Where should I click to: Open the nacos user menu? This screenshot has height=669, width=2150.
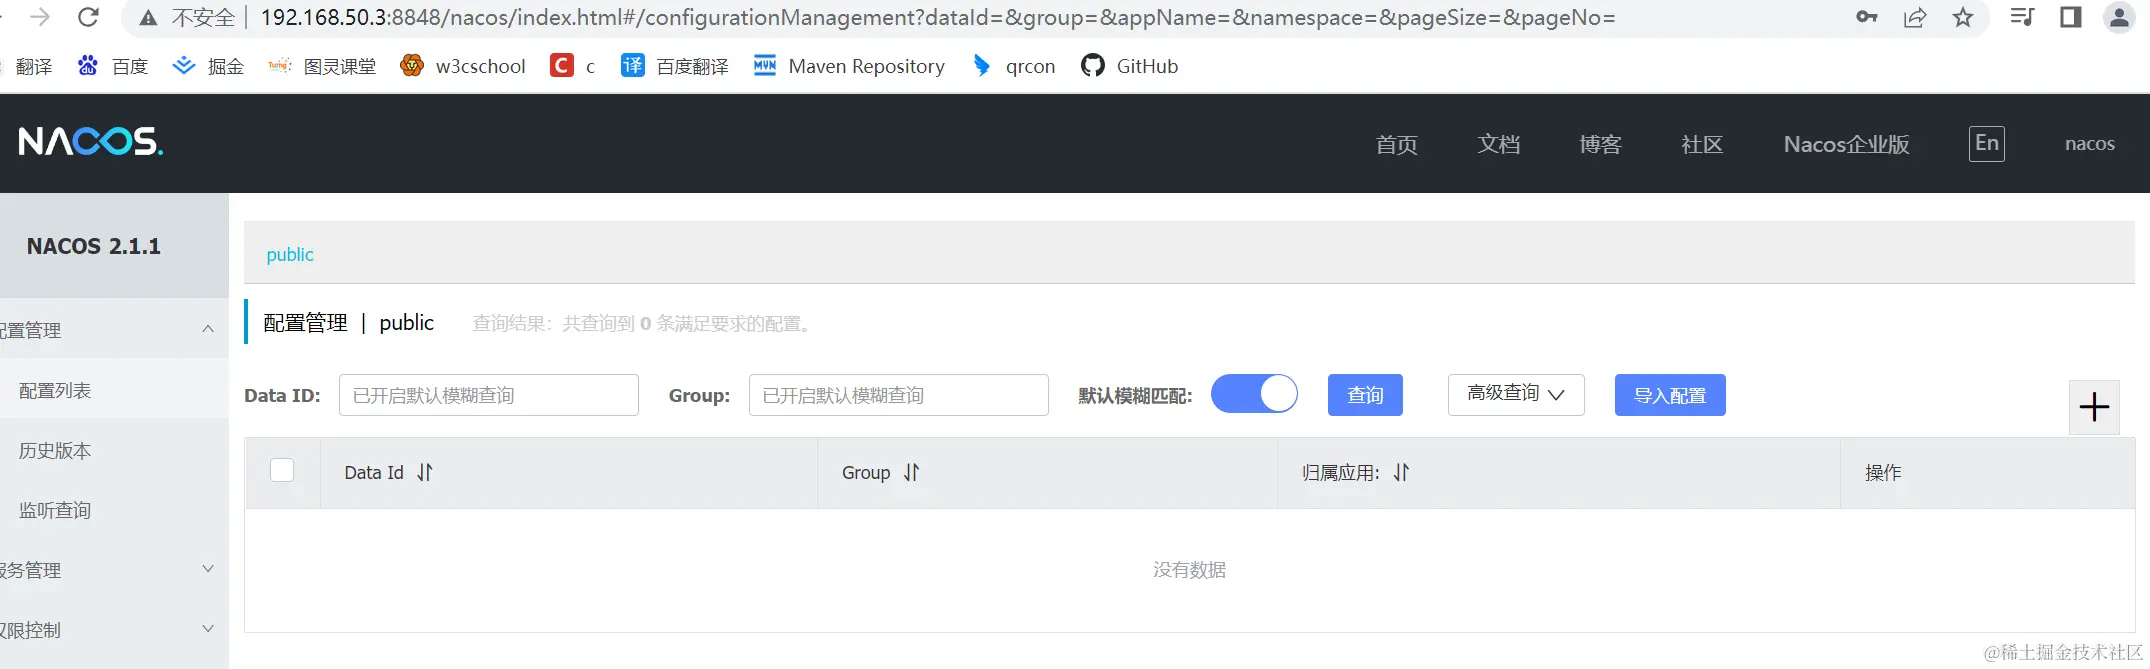pos(2090,143)
